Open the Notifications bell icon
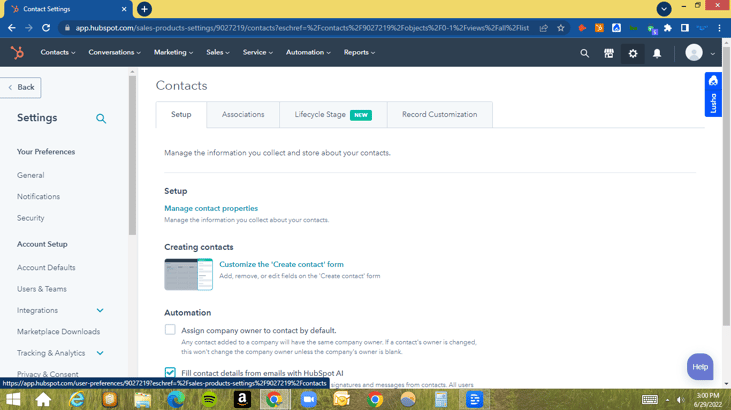731x410 pixels. pos(657,53)
